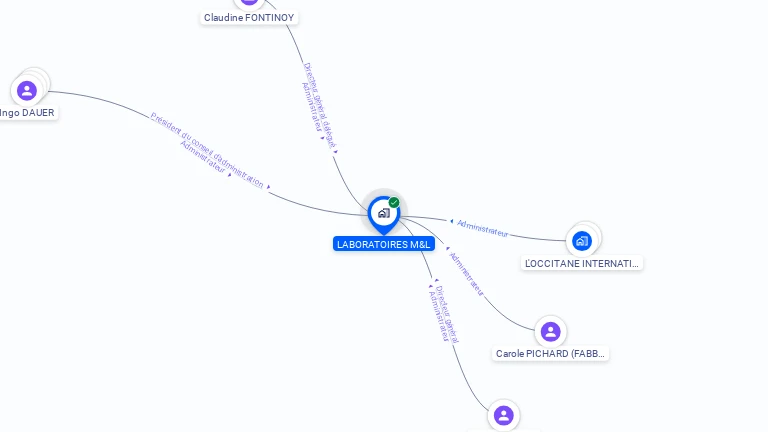Click the LABORATOIRES M&L central company pin icon

(x=384, y=214)
